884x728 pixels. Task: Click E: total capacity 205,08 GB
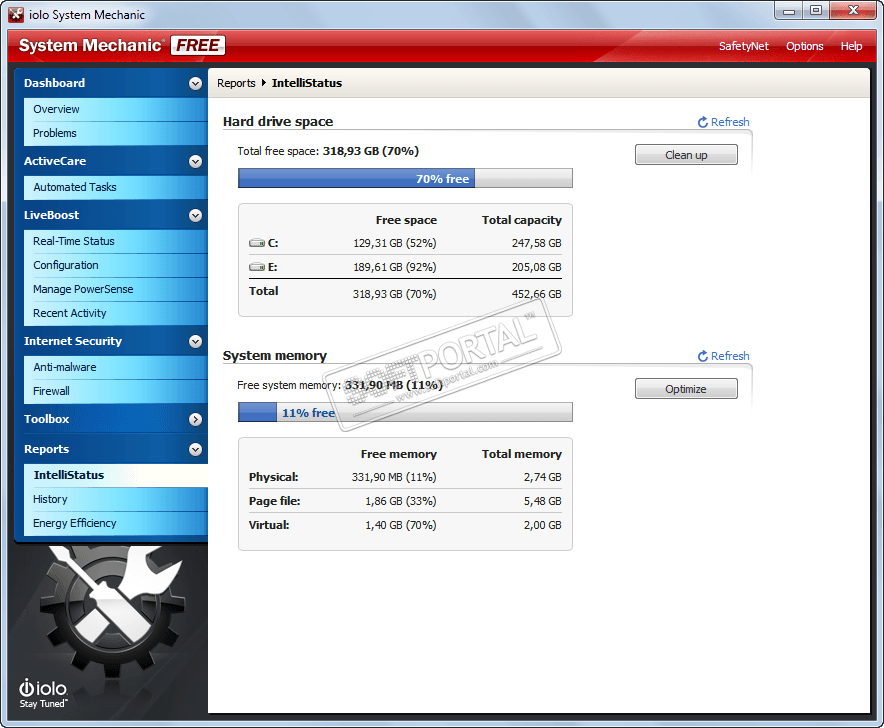tap(536, 267)
